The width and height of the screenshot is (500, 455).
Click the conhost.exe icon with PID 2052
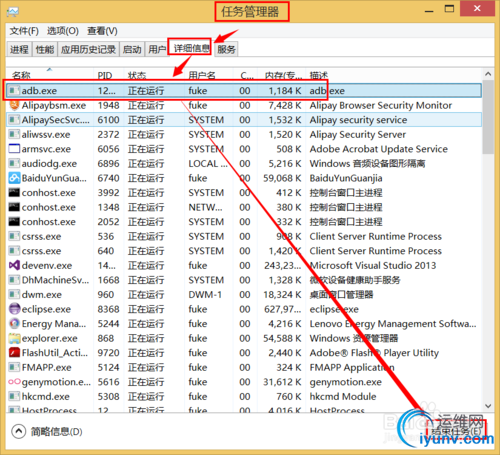click(14, 222)
